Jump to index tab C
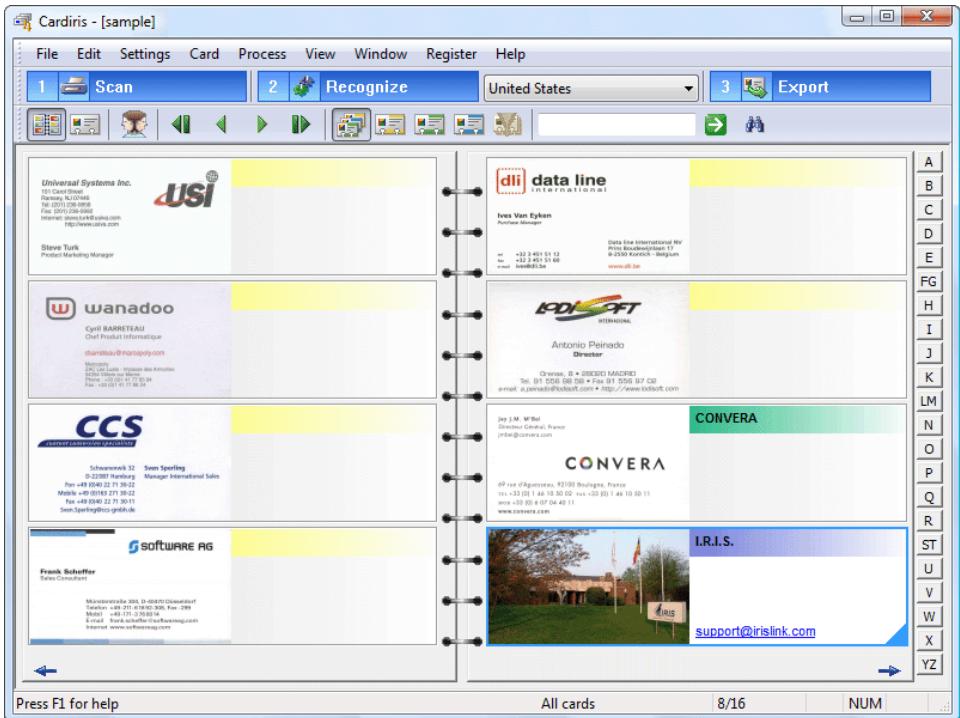Viewport: 960px width, 718px height. pos(929,210)
